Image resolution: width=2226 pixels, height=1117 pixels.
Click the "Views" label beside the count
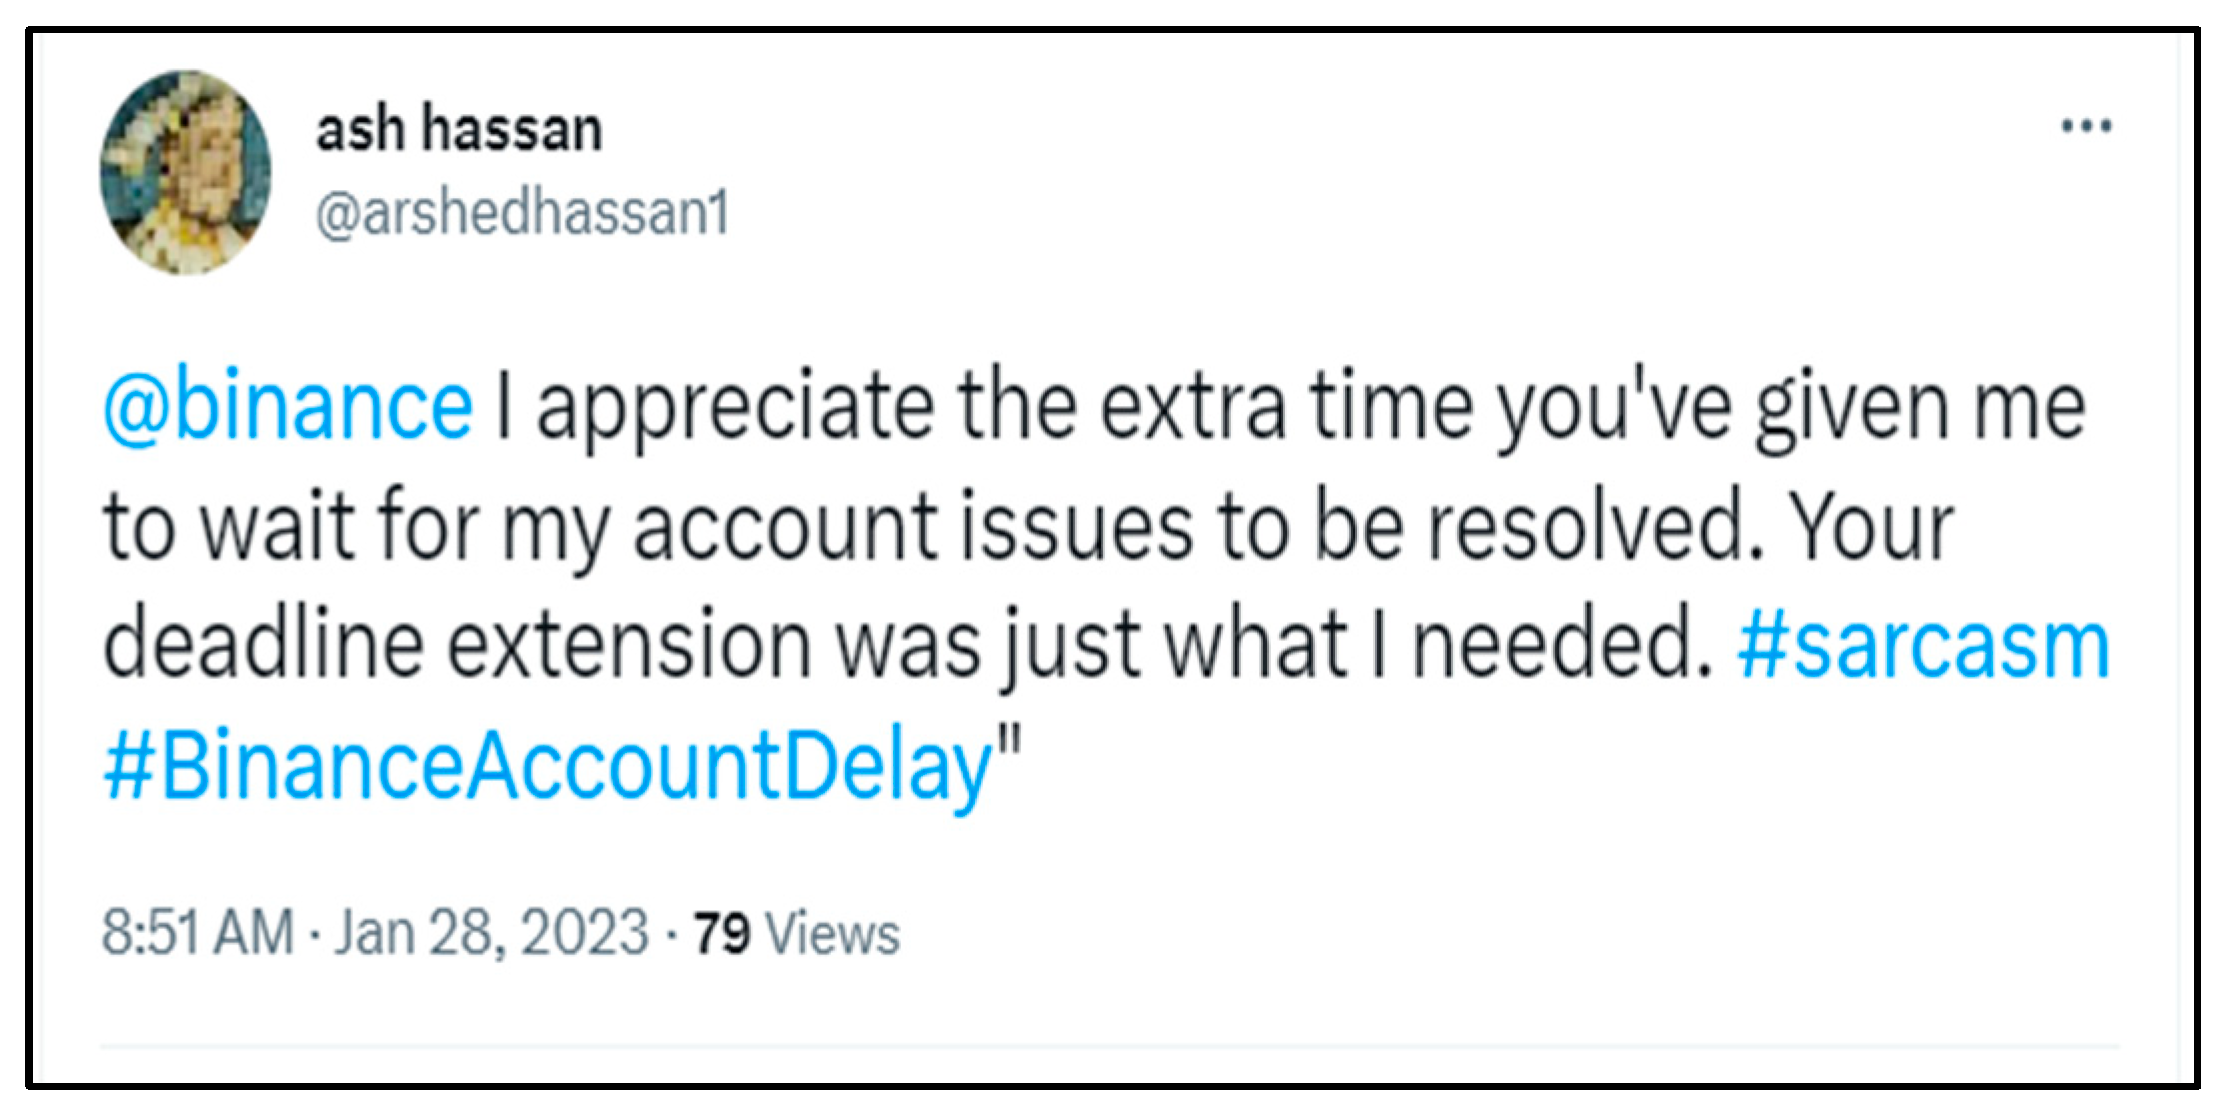832,934
